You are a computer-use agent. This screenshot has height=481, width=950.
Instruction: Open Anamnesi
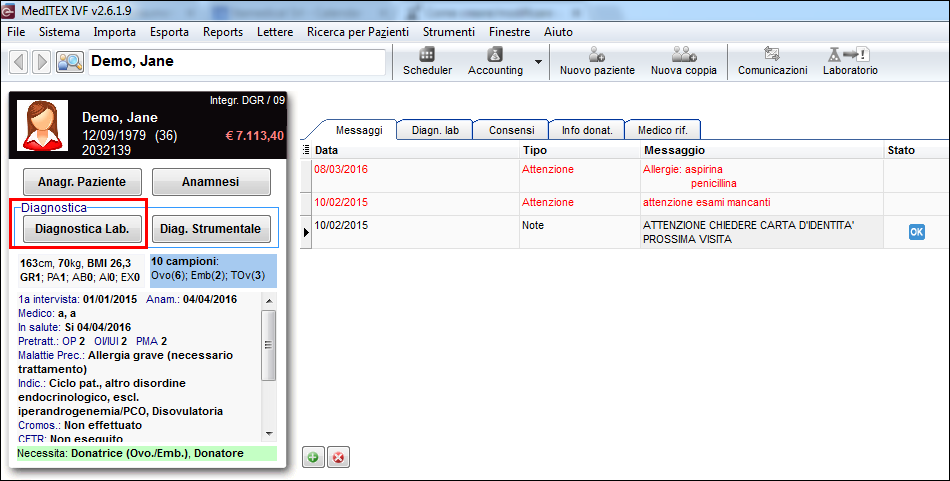pyautogui.click(x=210, y=182)
